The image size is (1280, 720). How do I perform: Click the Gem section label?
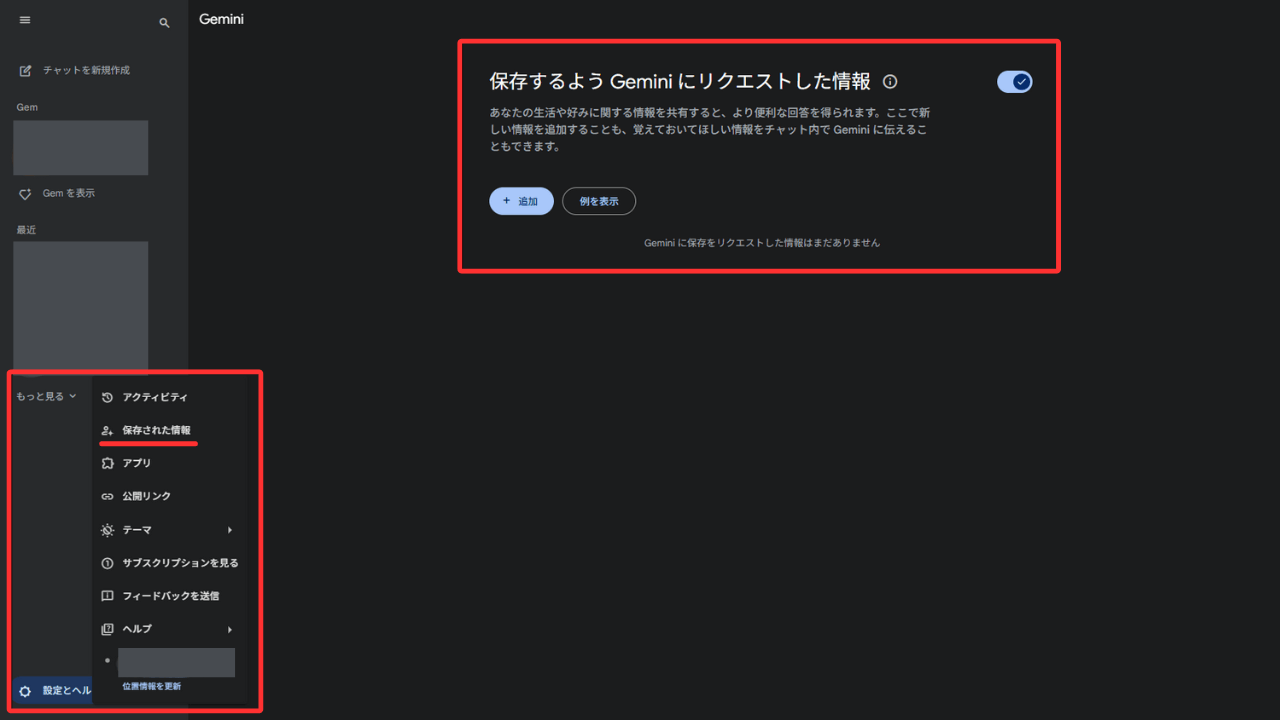[27, 107]
